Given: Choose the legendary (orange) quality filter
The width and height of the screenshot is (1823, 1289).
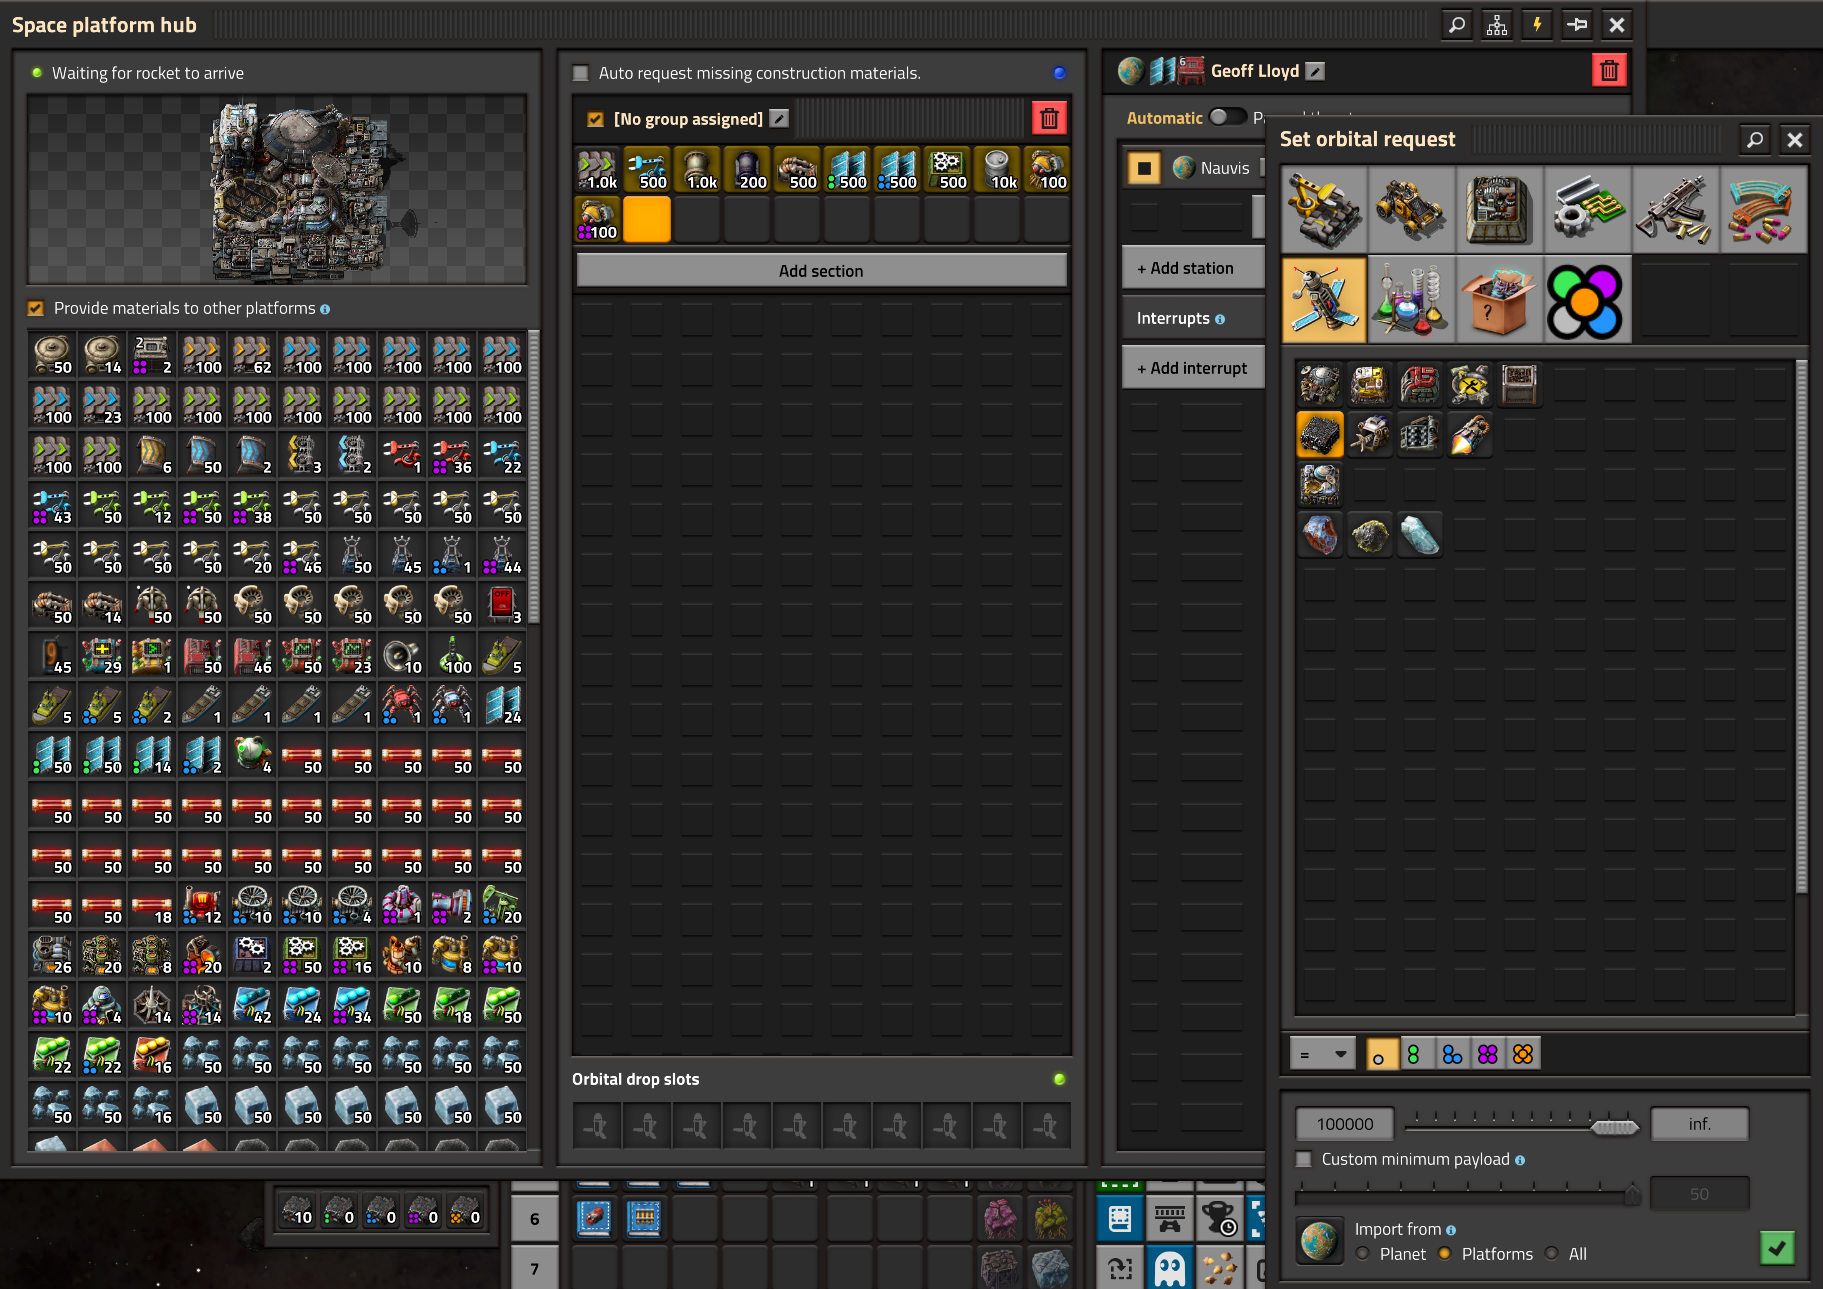Looking at the screenshot, I should tap(1523, 1053).
